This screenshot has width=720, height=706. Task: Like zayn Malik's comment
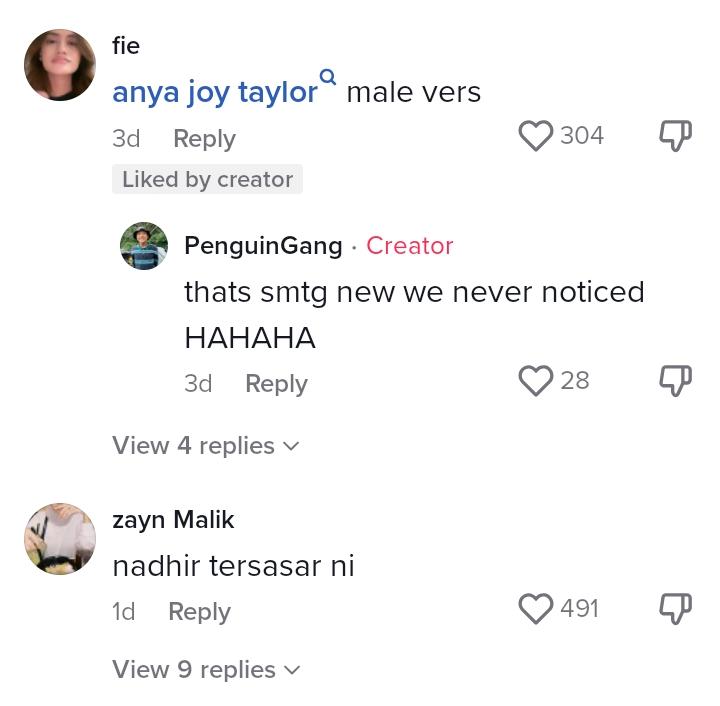pyautogui.click(x=536, y=608)
